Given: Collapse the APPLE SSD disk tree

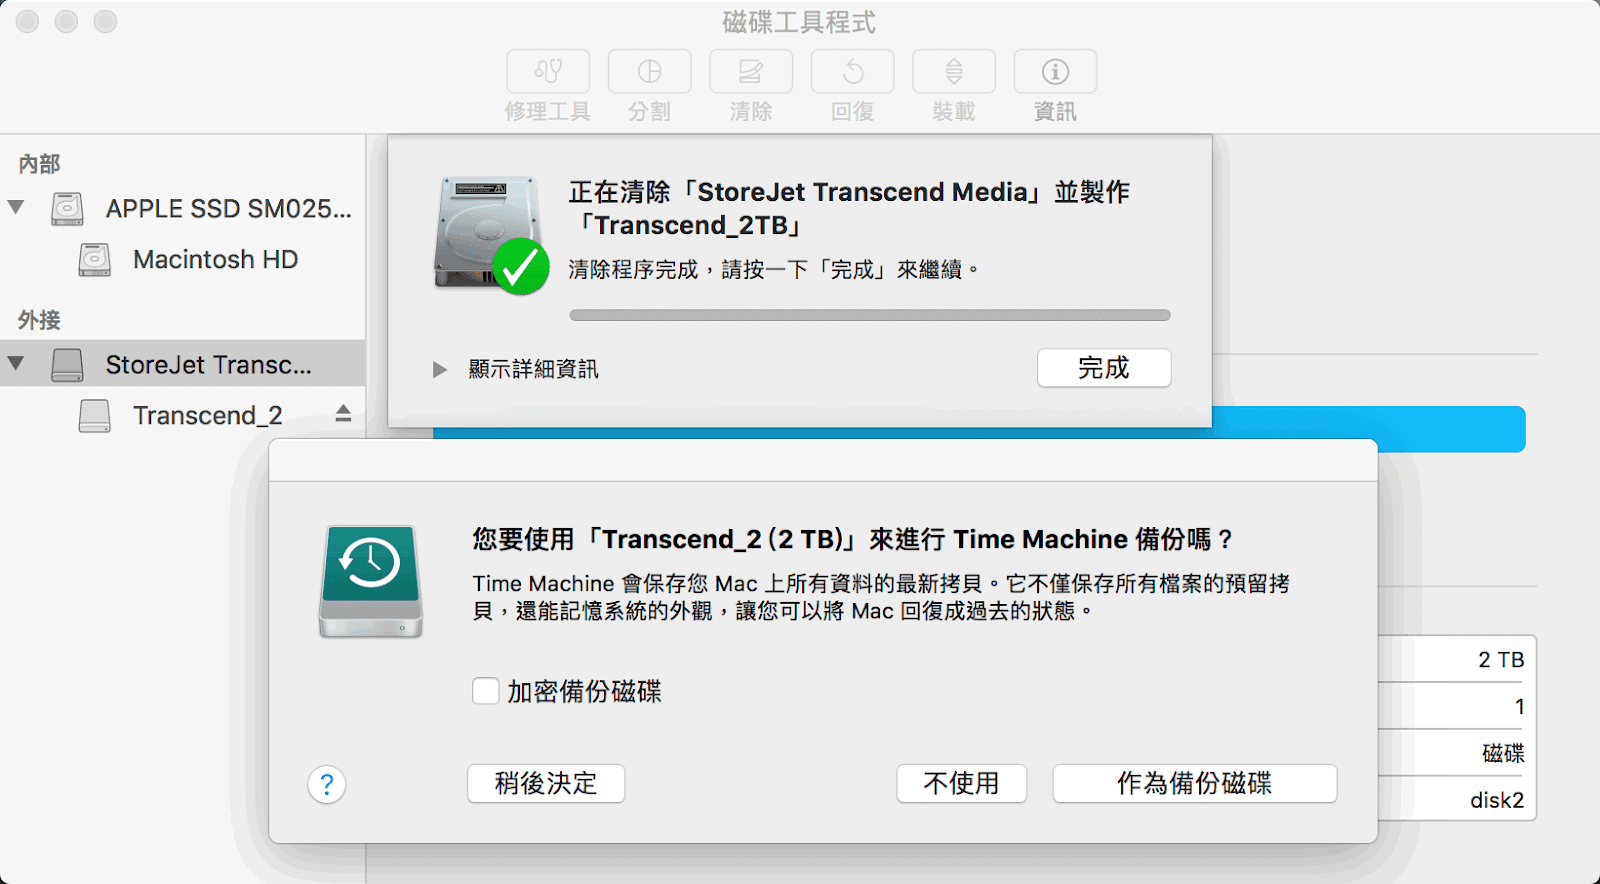Looking at the screenshot, I should (x=16, y=207).
